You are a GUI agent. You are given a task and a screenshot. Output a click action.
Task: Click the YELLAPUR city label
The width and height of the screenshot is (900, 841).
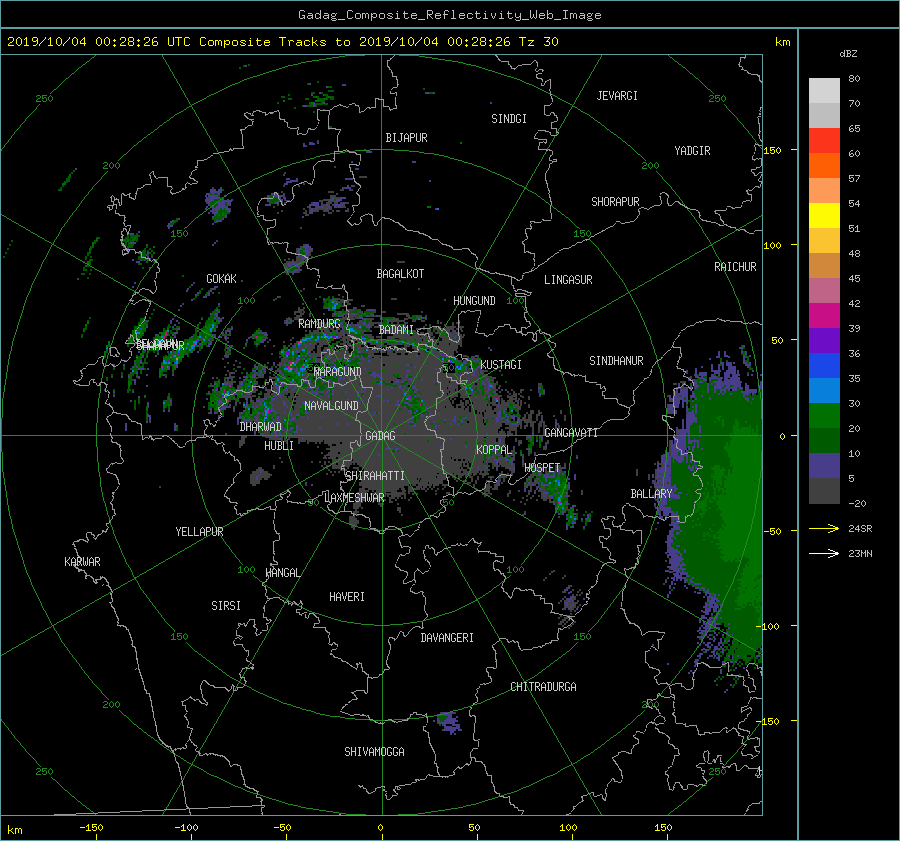tap(199, 532)
